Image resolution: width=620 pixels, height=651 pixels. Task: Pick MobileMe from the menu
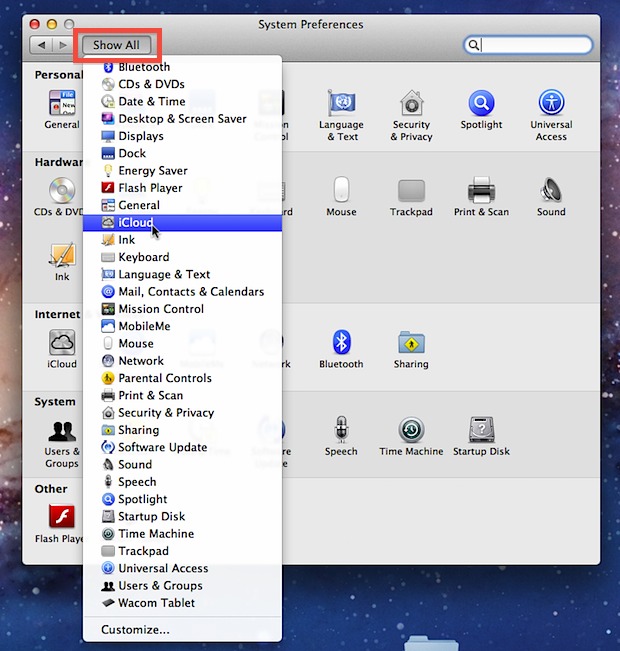pyautogui.click(x=183, y=326)
